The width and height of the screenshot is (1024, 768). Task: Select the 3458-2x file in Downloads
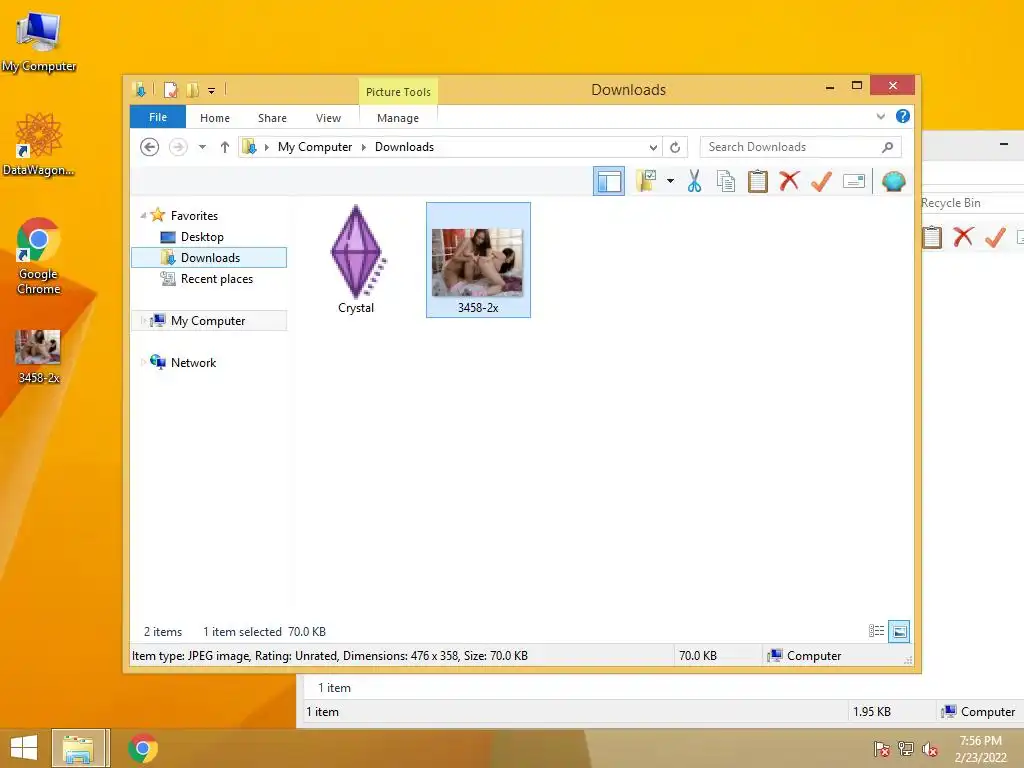[x=478, y=260]
